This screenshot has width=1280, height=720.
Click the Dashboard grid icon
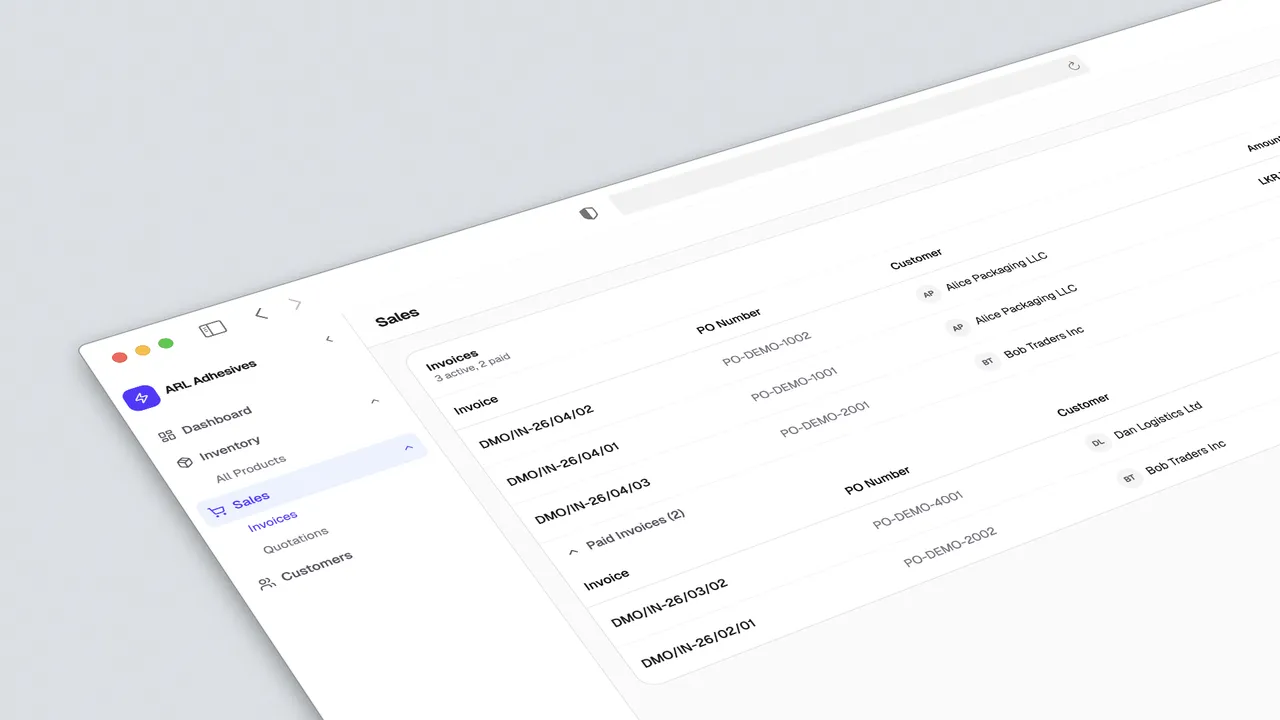tap(167, 436)
